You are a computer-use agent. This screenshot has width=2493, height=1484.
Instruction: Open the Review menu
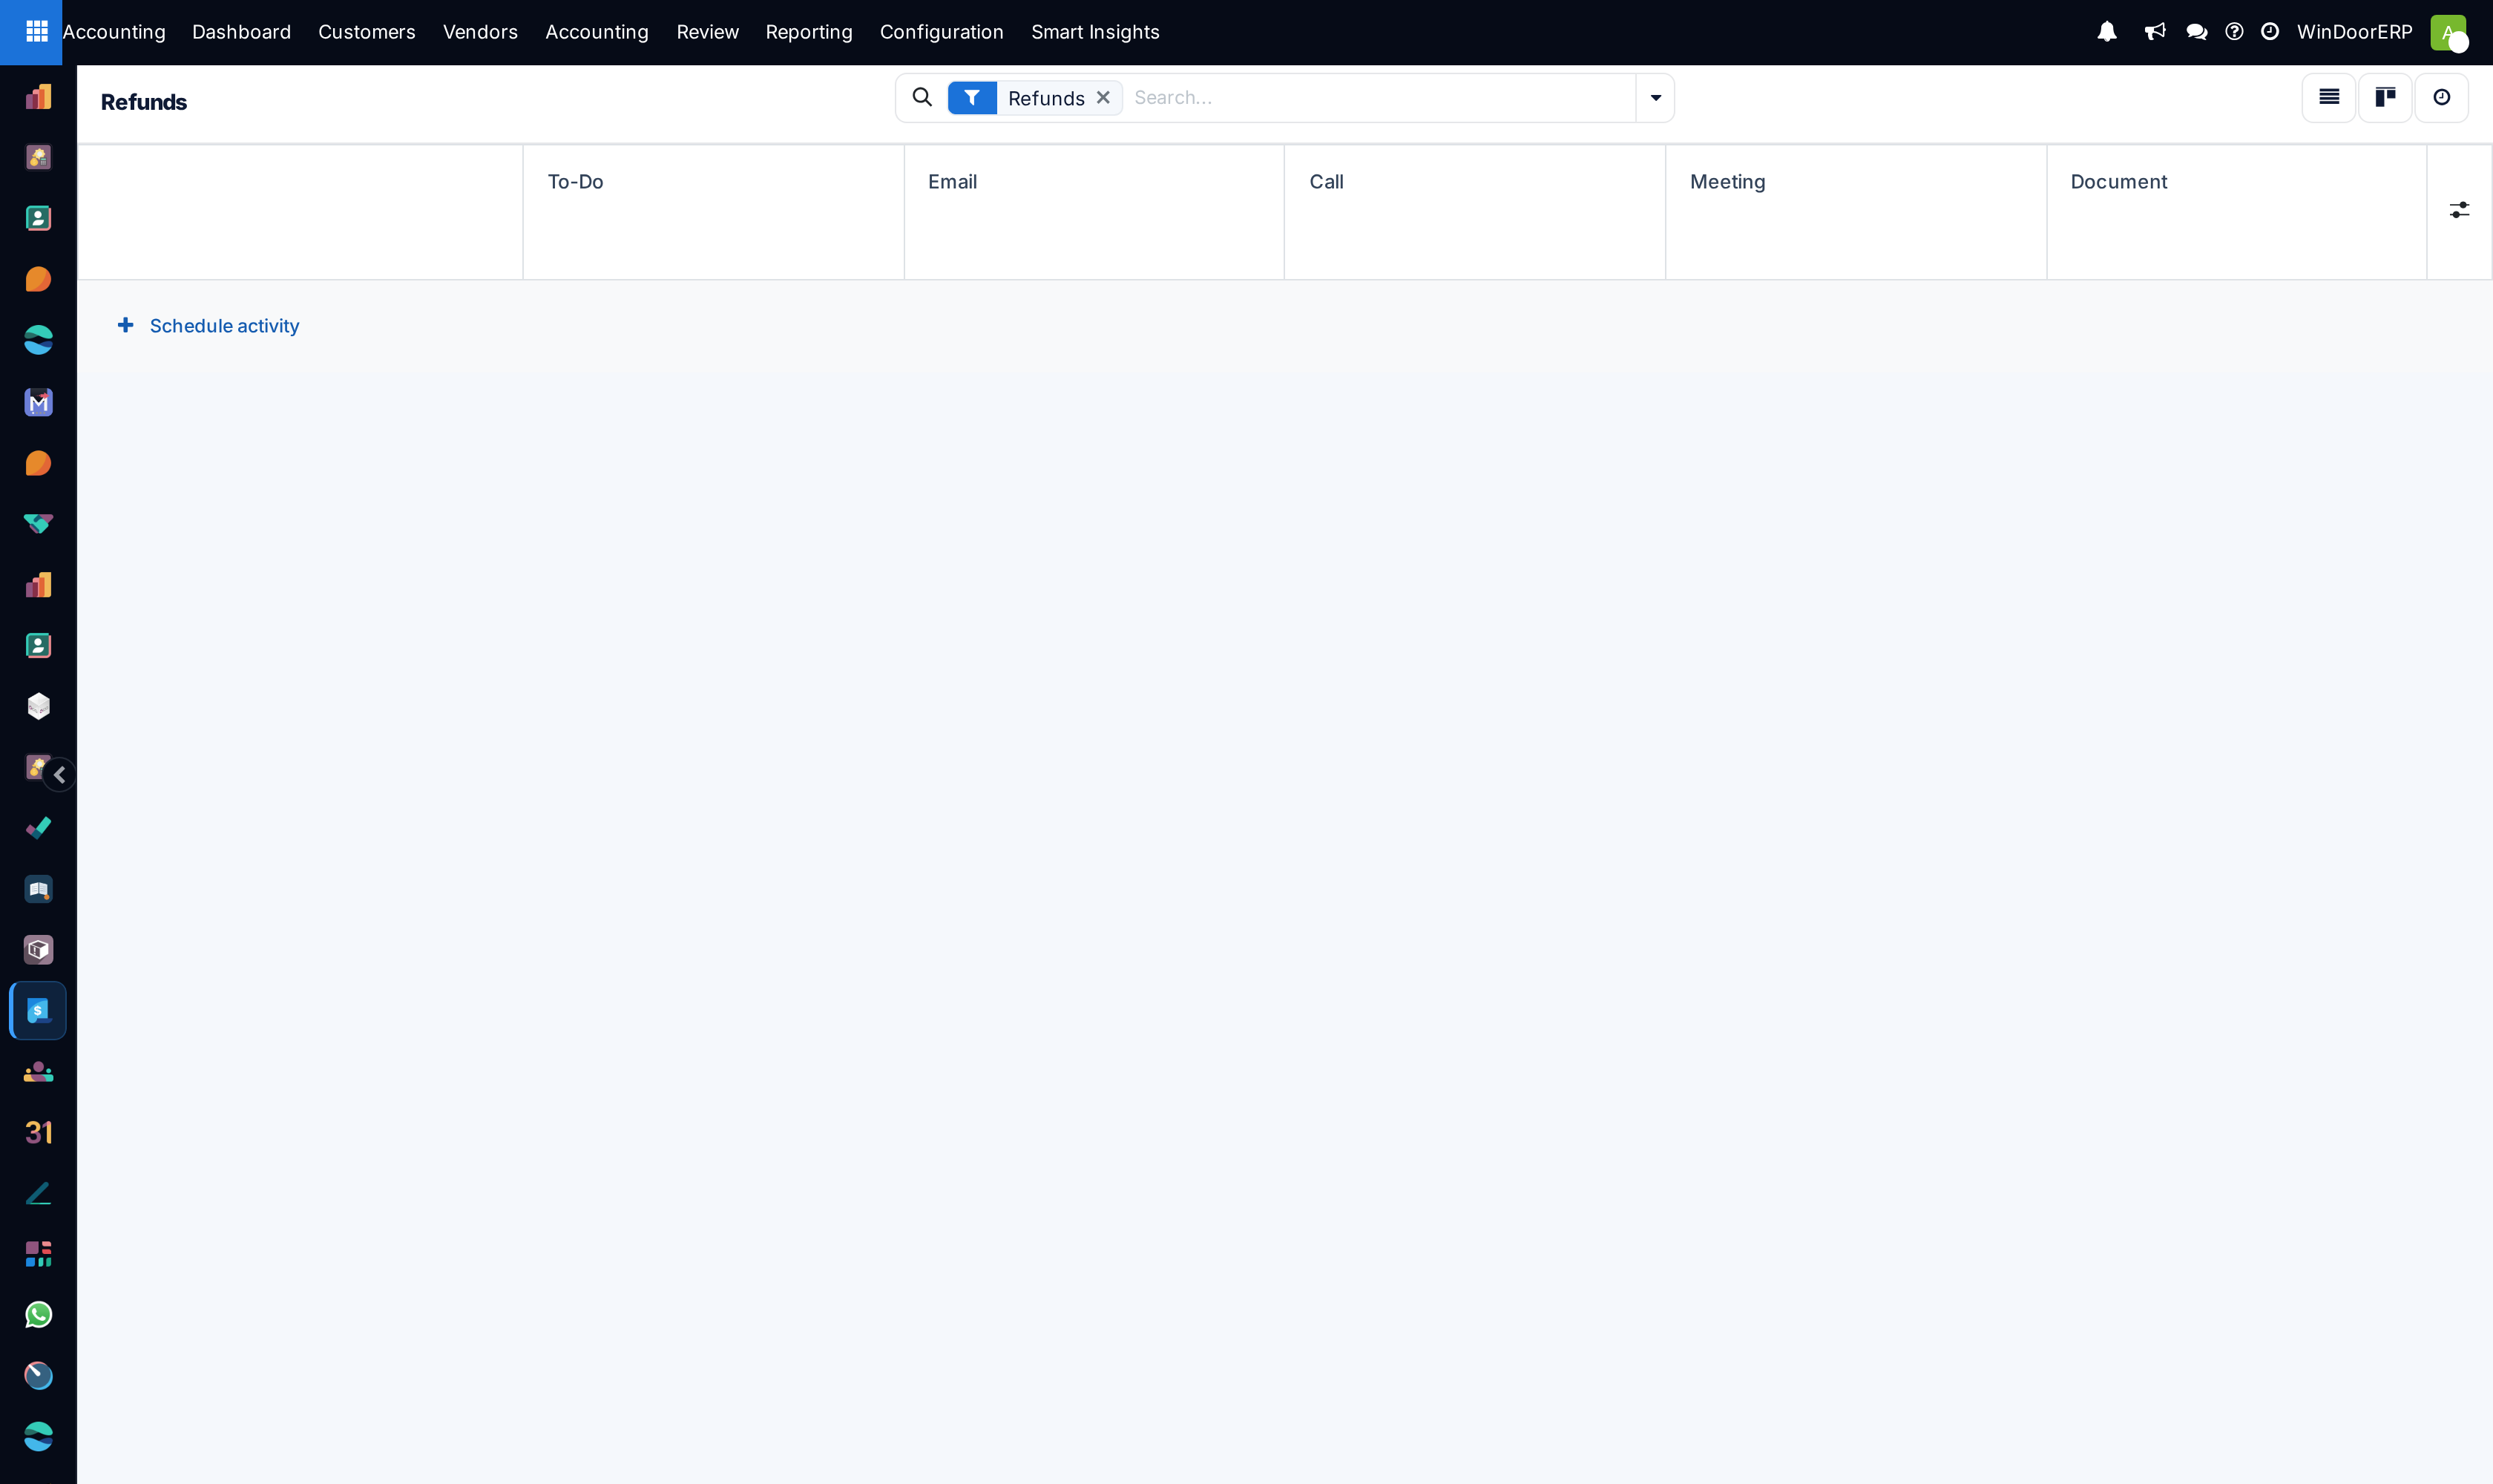pos(707,32)
